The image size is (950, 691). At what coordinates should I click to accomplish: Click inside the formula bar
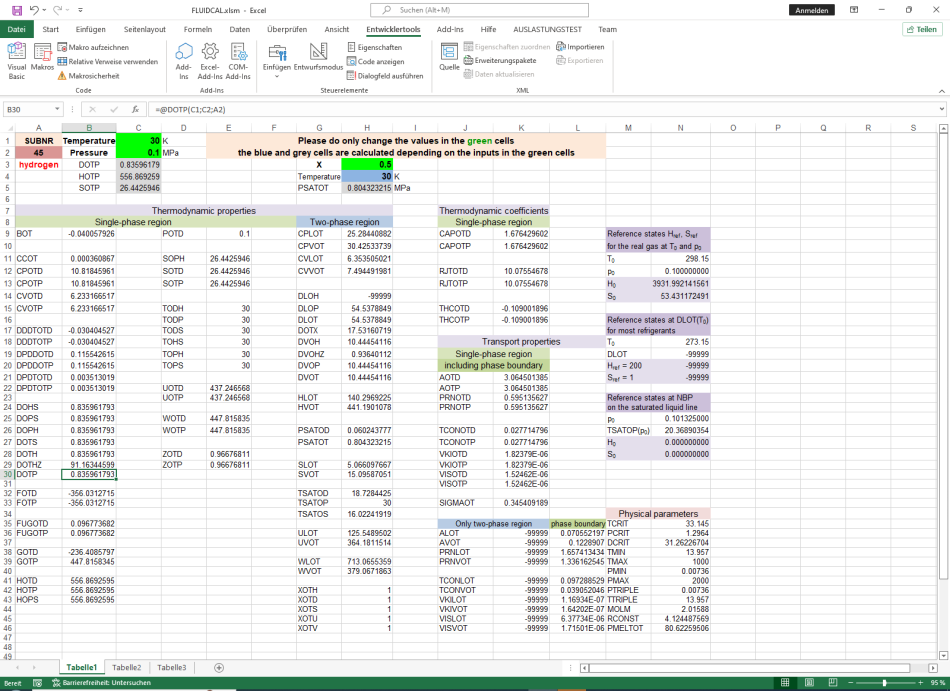(x=300, y=108)
